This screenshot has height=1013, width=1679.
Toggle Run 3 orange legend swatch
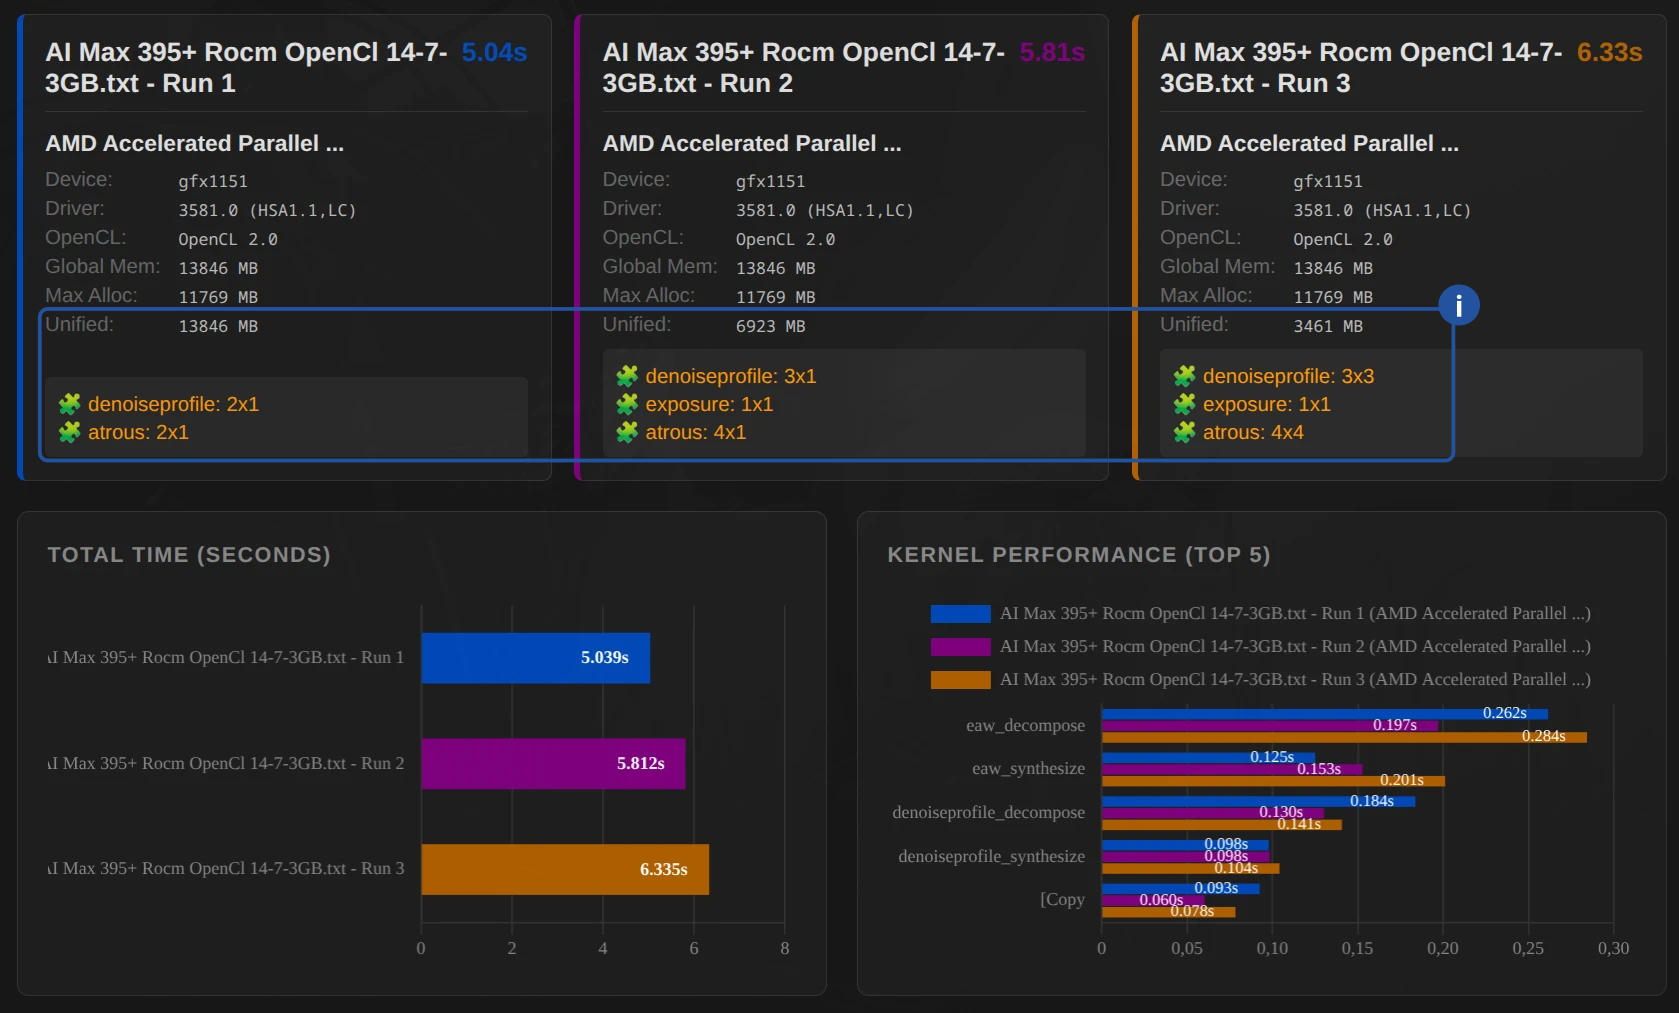click(x=960, y=680)
